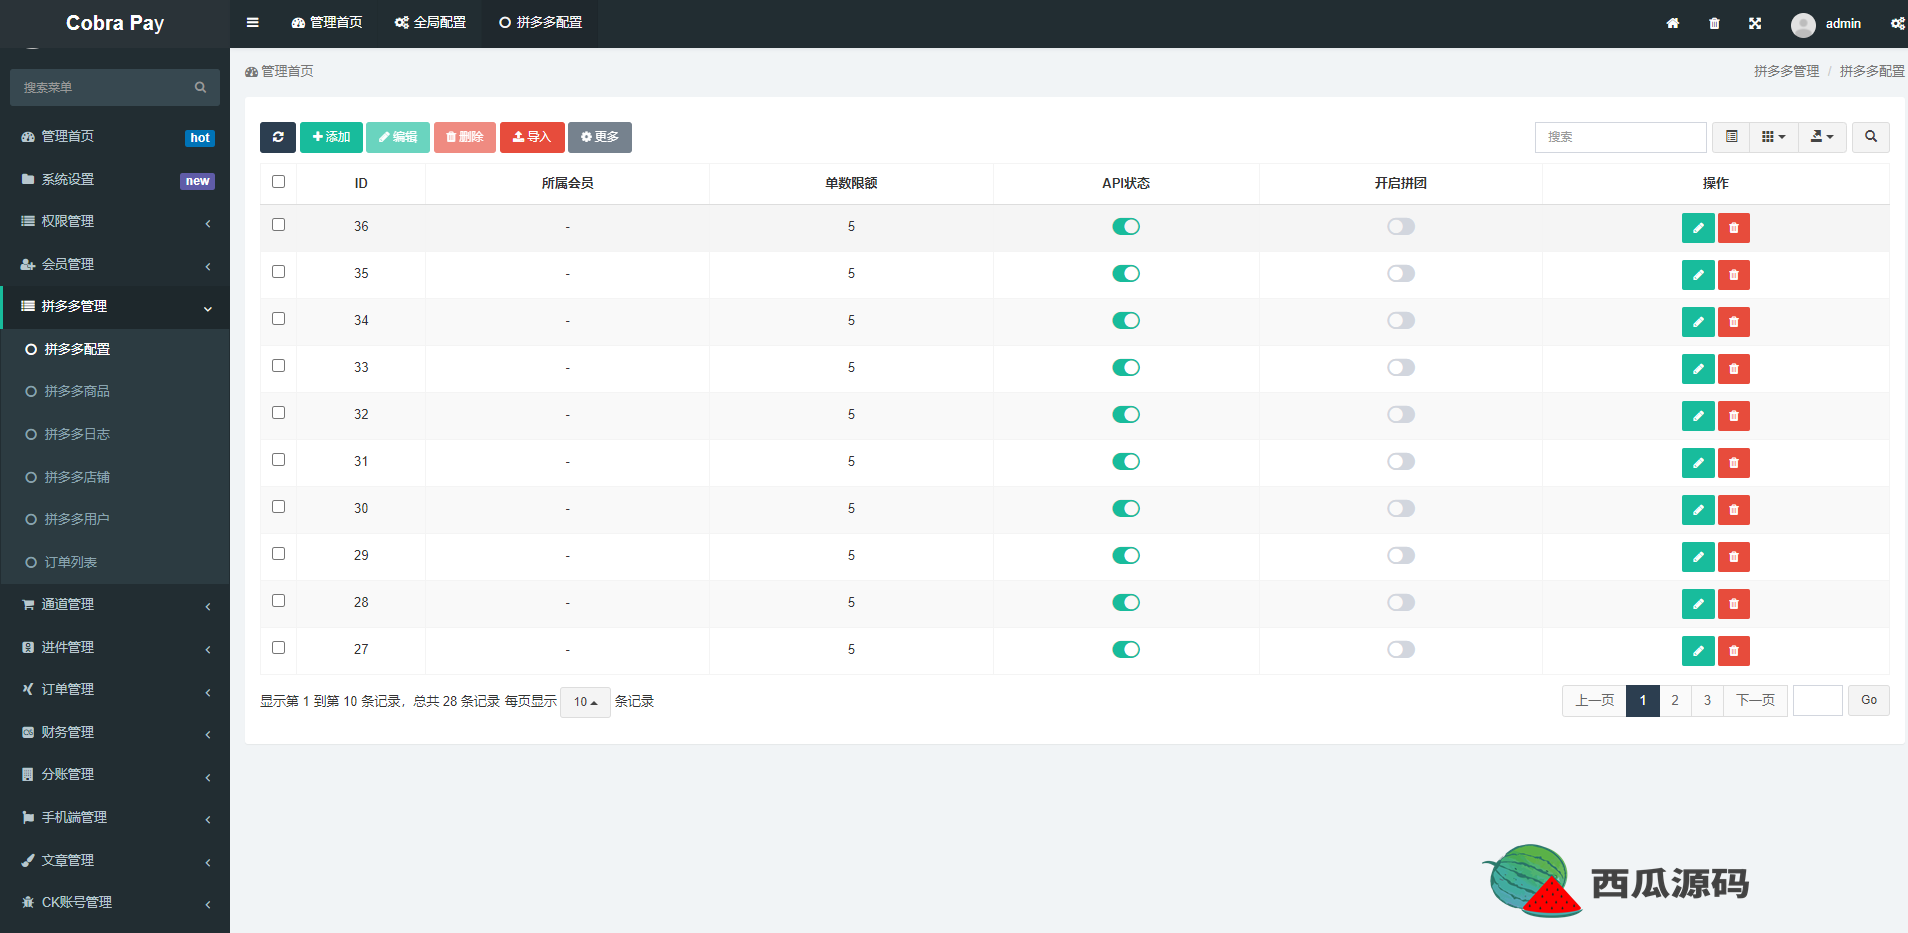1908x933 pixels.
Task: Edit row 31 with the green pencil icon
Action: pyautogui.click(x=1698, y=463)
